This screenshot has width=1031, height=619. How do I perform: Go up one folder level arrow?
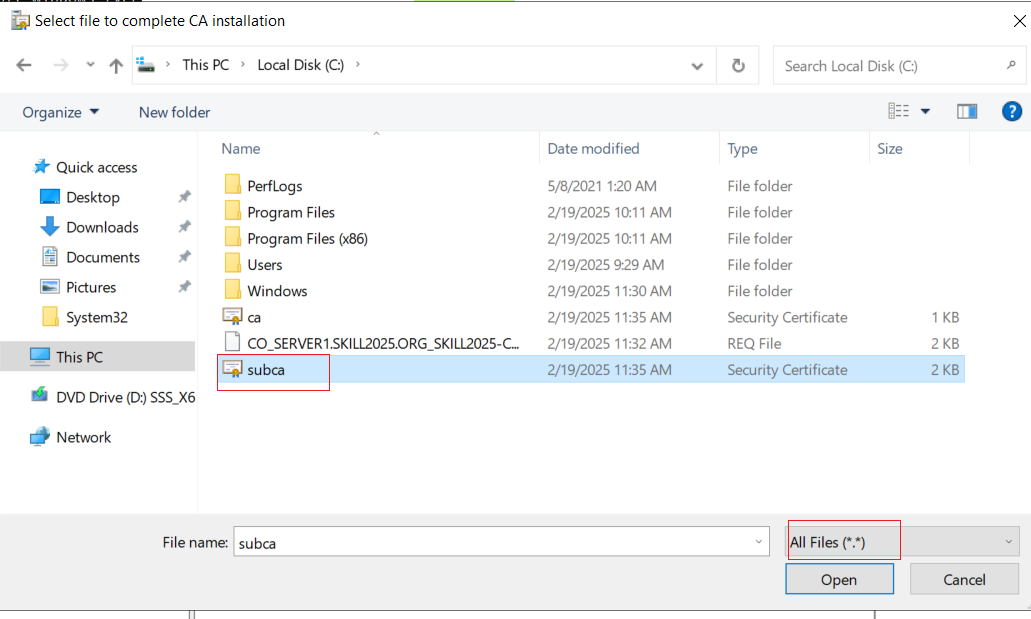[x=116, y=65]
